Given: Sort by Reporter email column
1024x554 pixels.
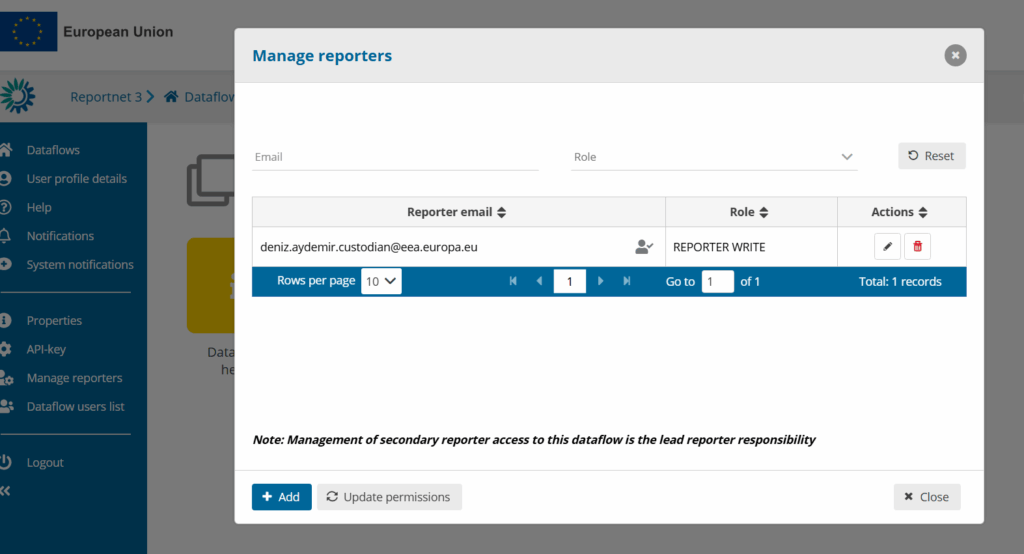Looking at the screenshot, I should pos(457,212).
